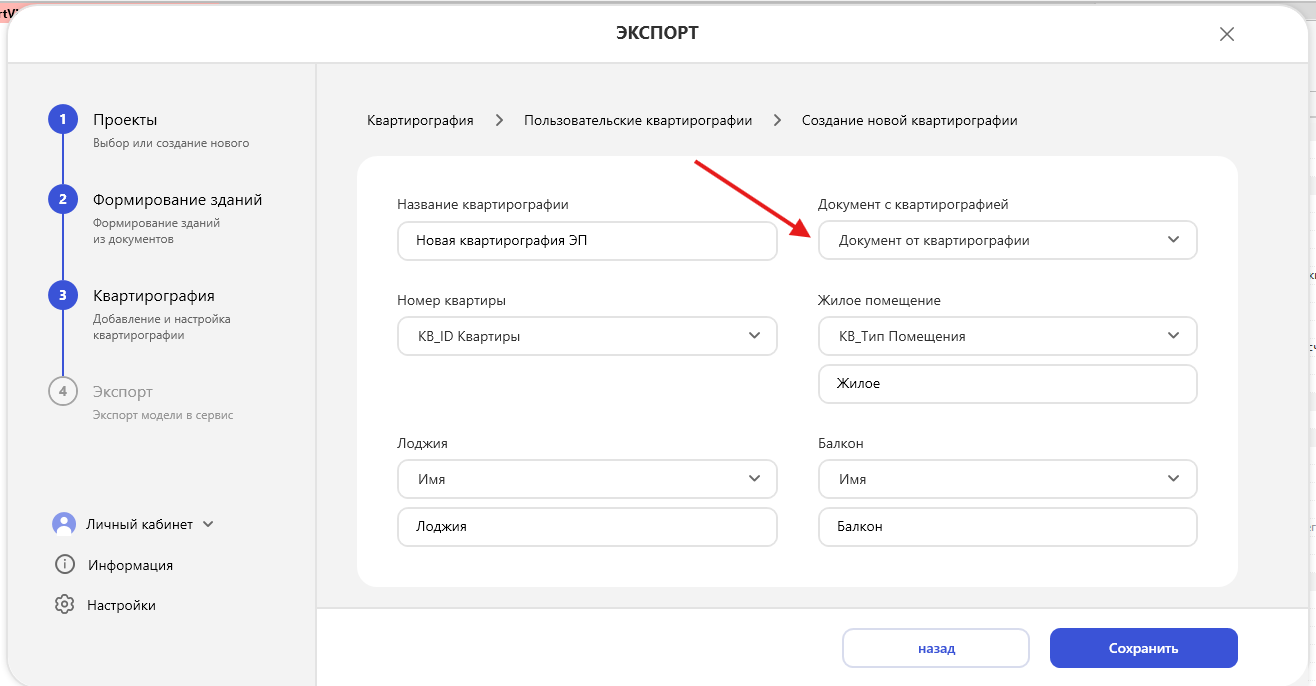Click the Личный кабинет avatar icon
The width and height of the screenshot is (1316, 686).
point(64,524)
